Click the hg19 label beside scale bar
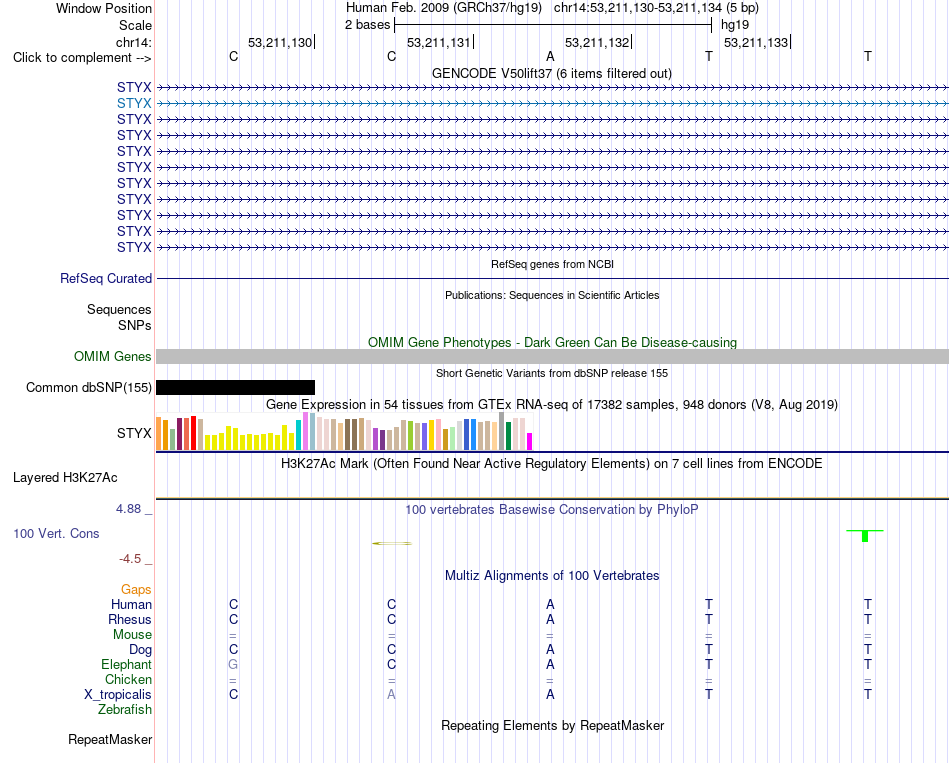Image resolution: width=950 pixels, height=763 pixels. tap(735, 25)
